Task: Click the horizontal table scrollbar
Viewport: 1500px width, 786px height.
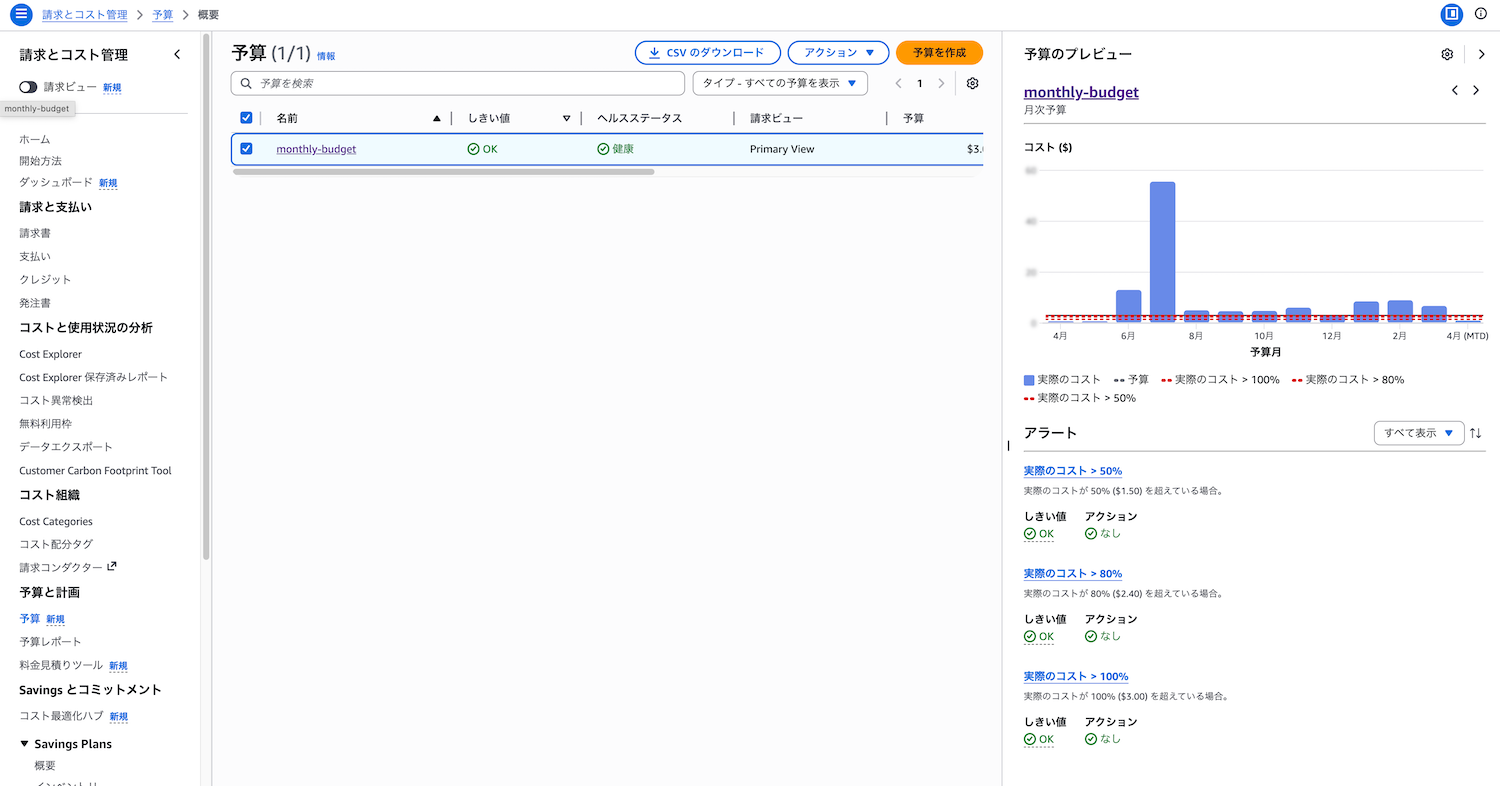Action: 443,172
